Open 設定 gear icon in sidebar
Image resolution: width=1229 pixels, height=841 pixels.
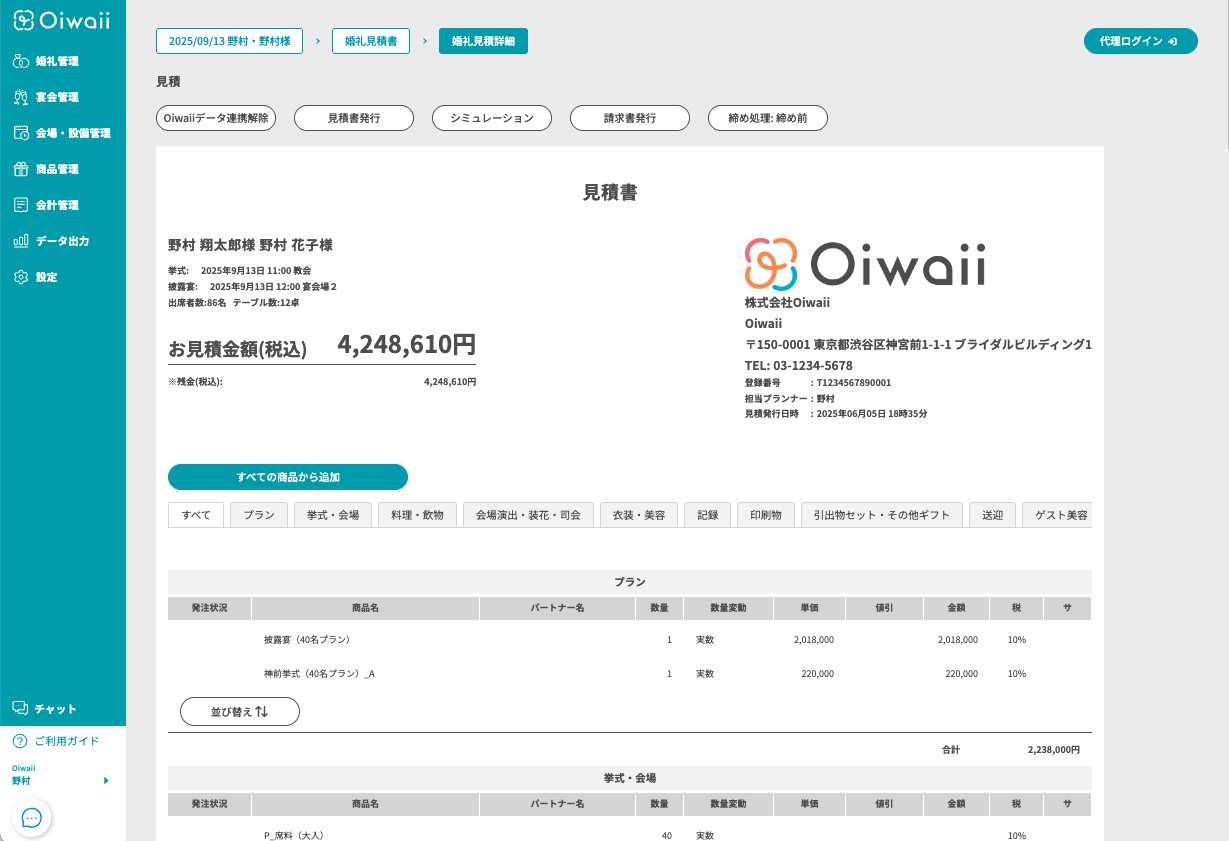click(x=21, y=277)
